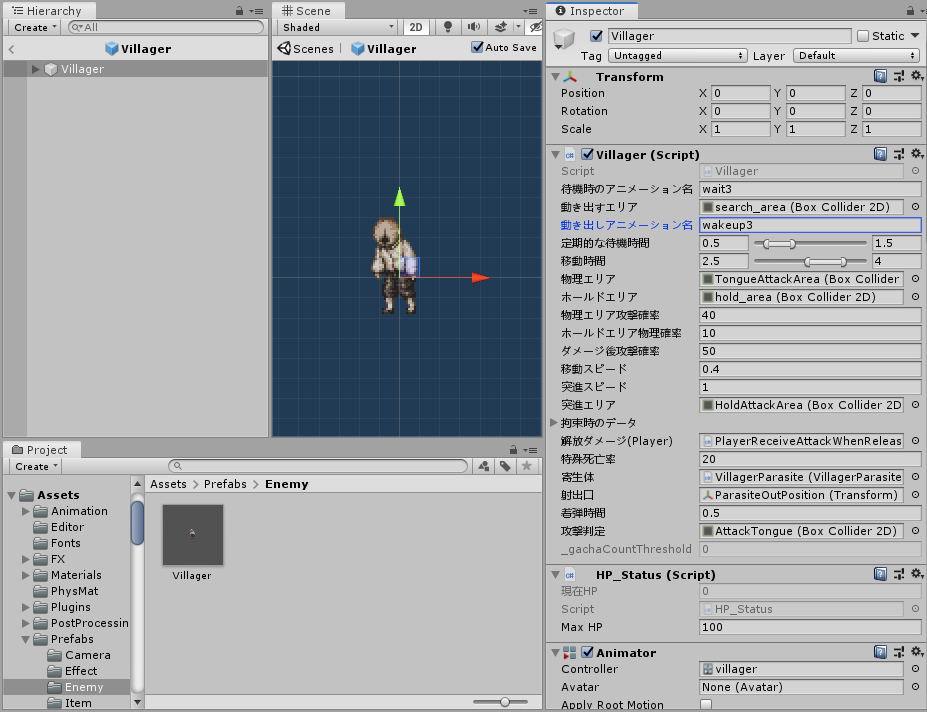
Task: Open the Transform component settings gear
Action: click(x=916, y=76)
